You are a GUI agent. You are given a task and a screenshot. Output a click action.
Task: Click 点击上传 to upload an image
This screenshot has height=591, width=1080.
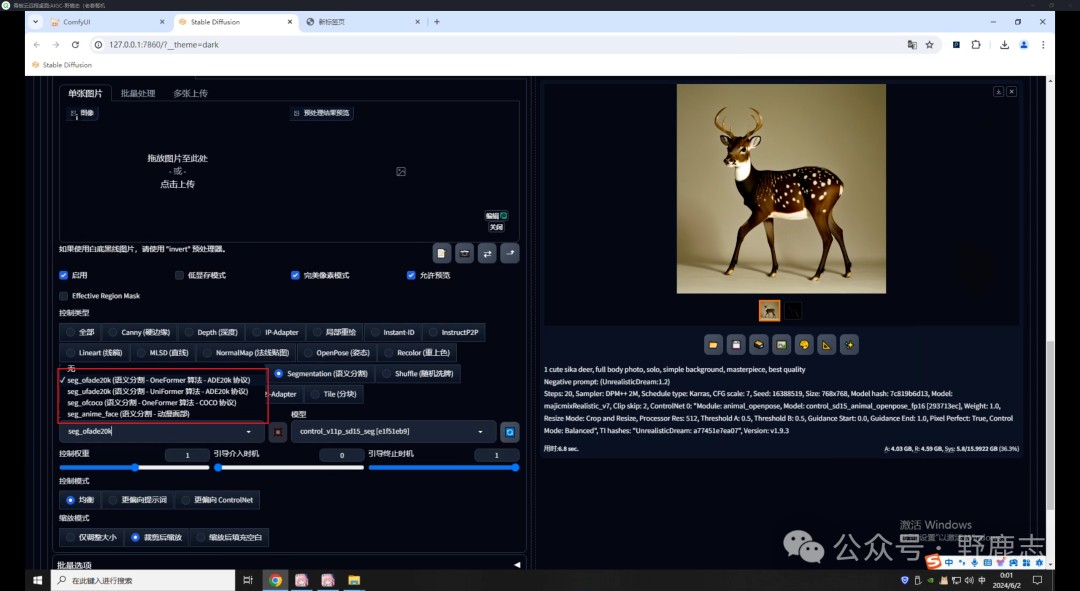(x=177, y=185)
